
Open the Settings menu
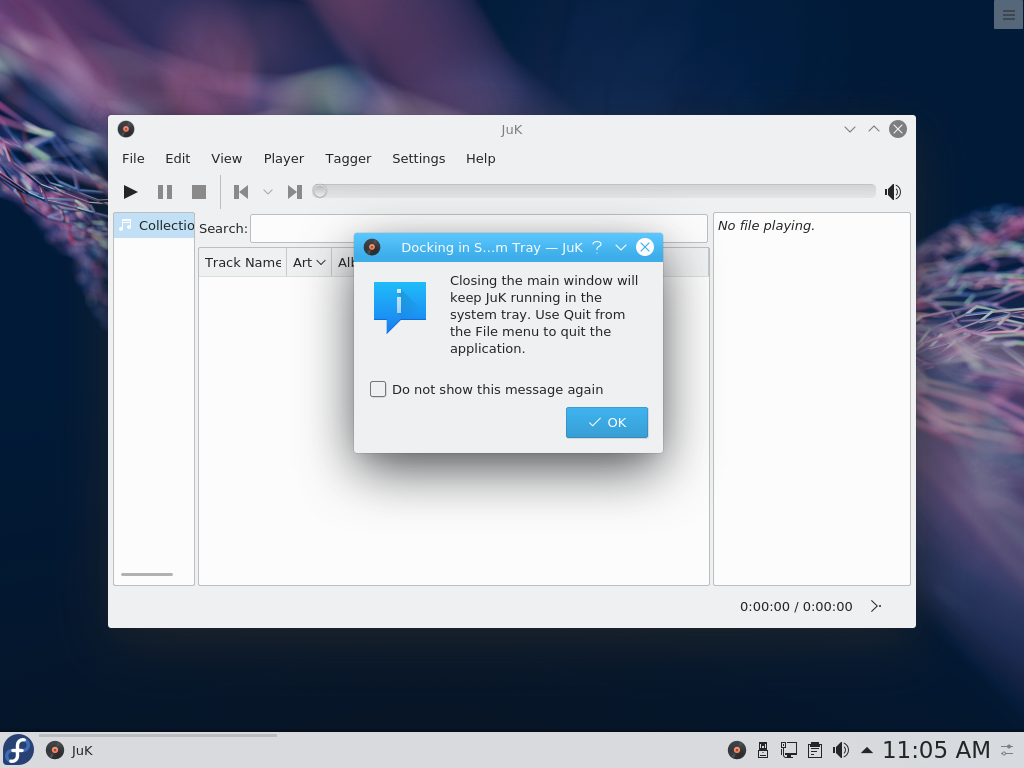[x=419, y=159]
